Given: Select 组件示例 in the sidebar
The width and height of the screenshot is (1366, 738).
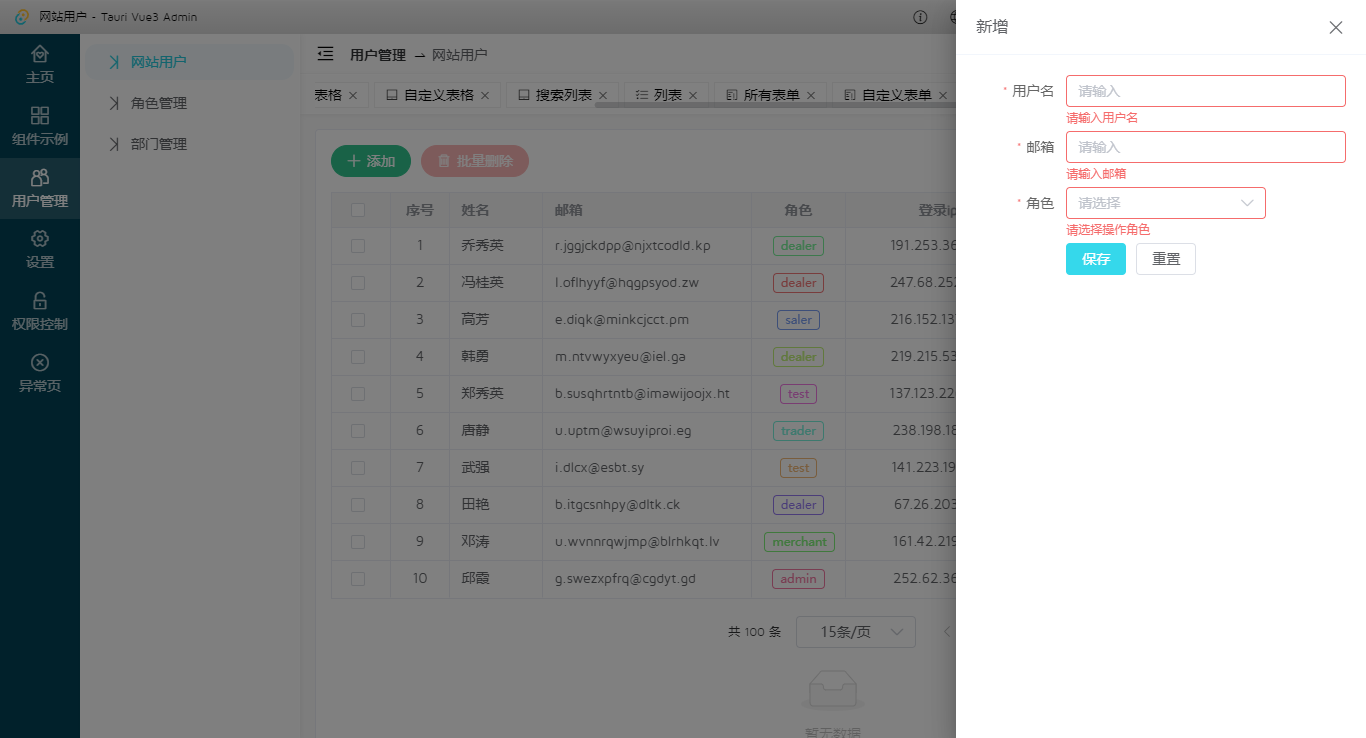Looking at the screenshot, I should tap(40, 125).
